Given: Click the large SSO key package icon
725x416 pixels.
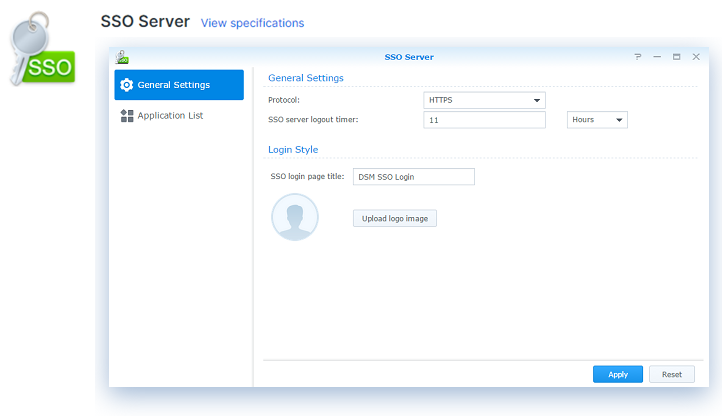Looking at the screenshot, I should [43, 49].
